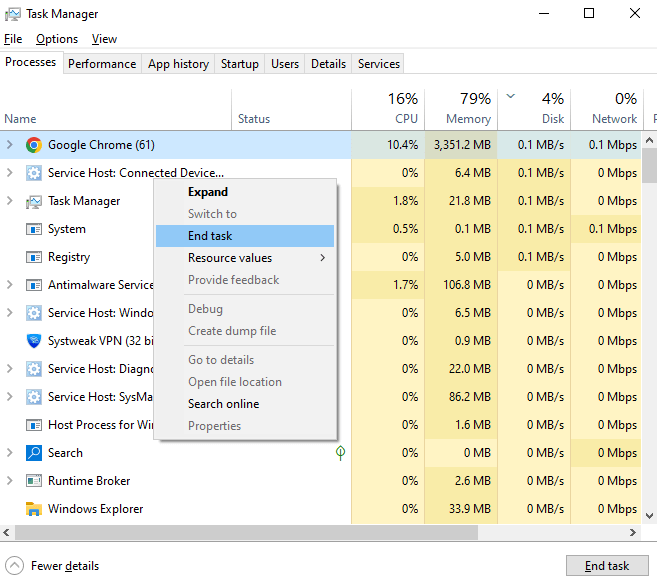The width and height of the screenshot is (657, 583).
Task: Expand the Search process row
Action: (10, 453)
